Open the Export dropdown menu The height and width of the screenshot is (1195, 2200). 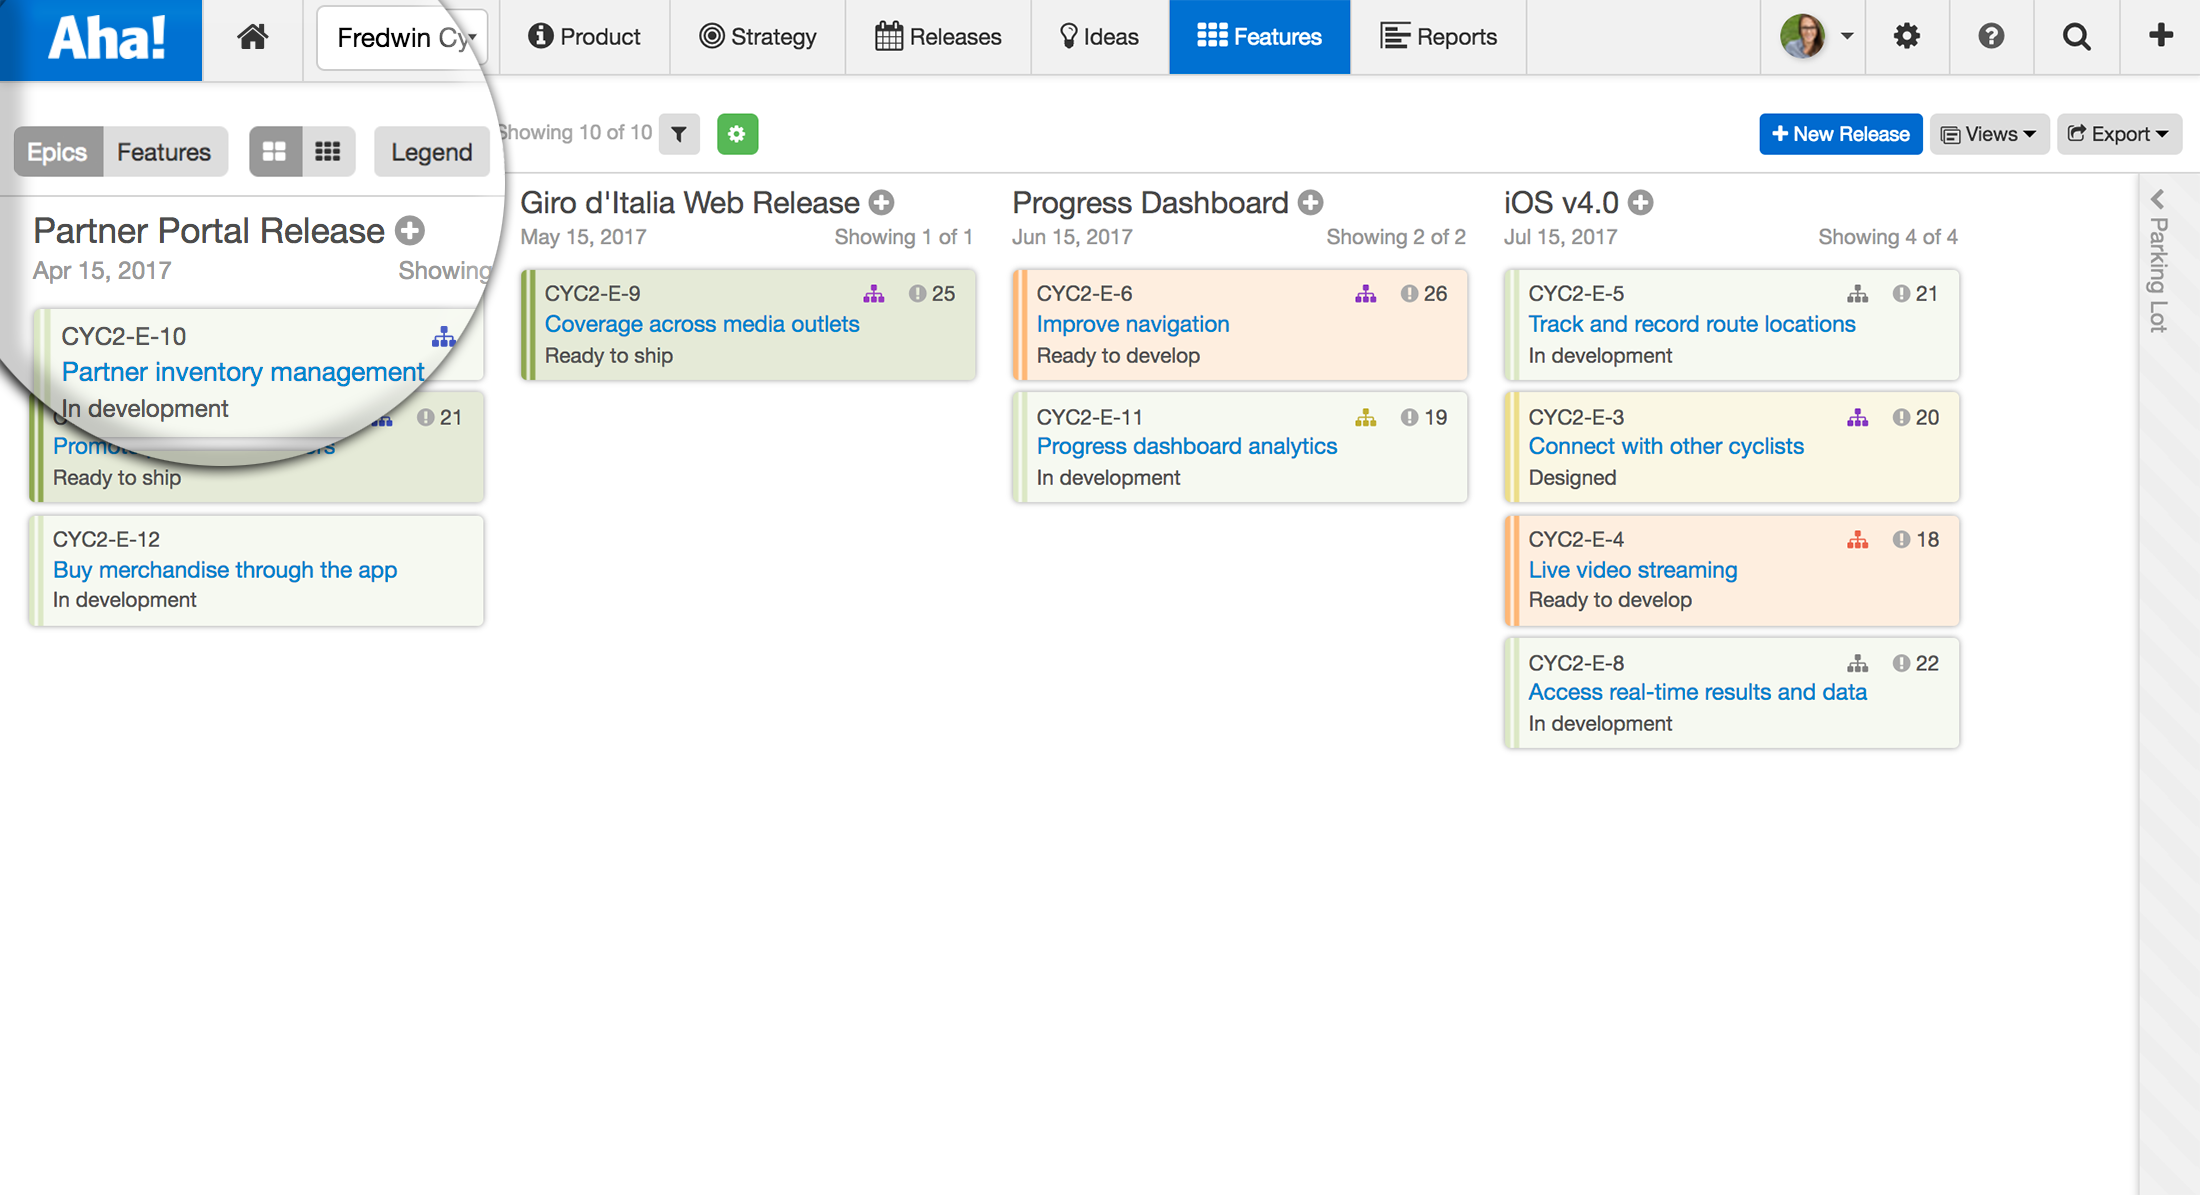(x=2118, y=134)
